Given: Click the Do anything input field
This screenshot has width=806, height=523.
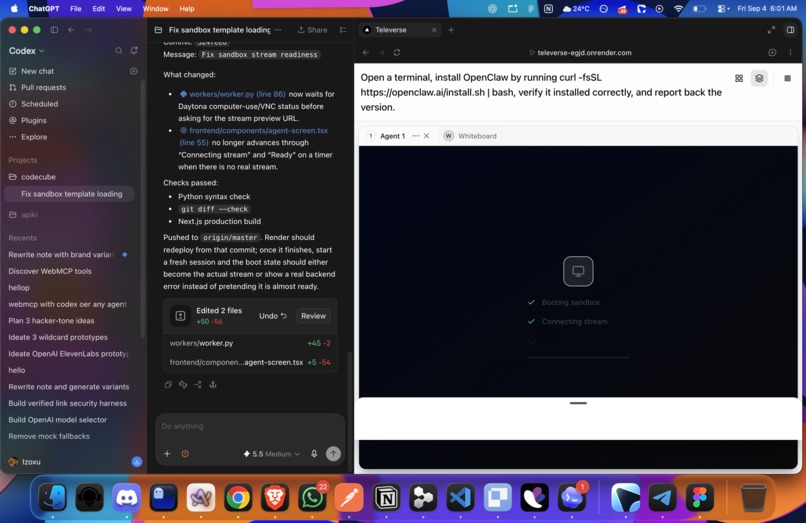Looking at the screenshot, I should tap(250, 426).
